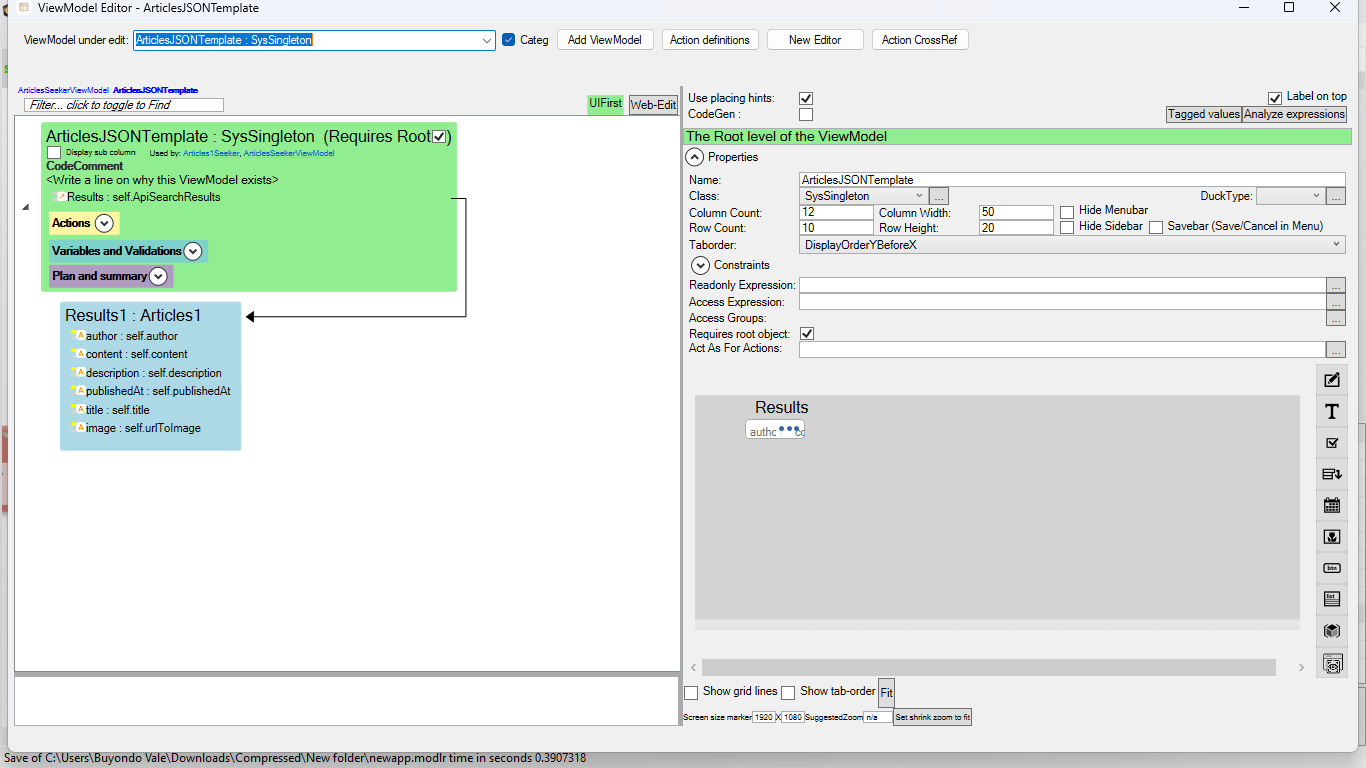Click the 3D cube component icon
1366x768 pixels.
(x=1331, y=631)
